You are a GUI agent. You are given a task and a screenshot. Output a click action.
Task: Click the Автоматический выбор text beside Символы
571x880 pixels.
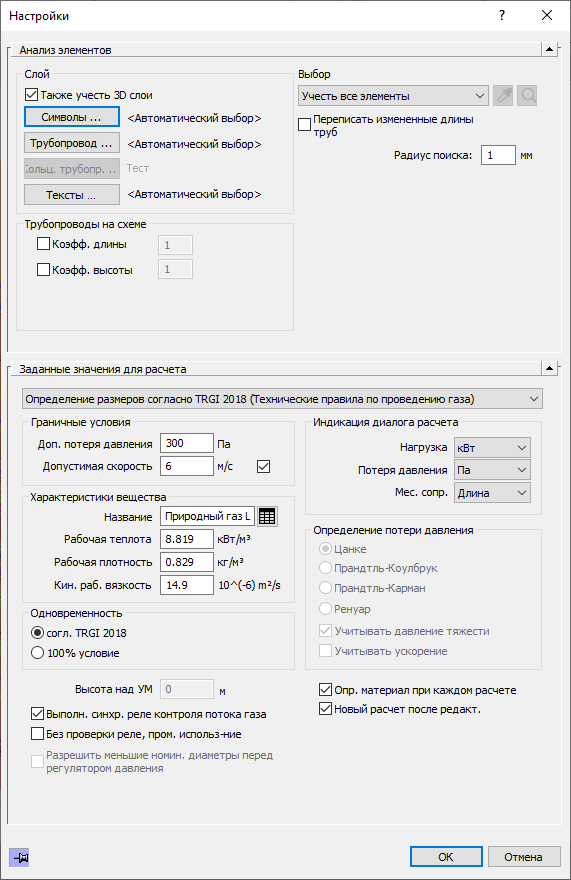click(194, 118)
